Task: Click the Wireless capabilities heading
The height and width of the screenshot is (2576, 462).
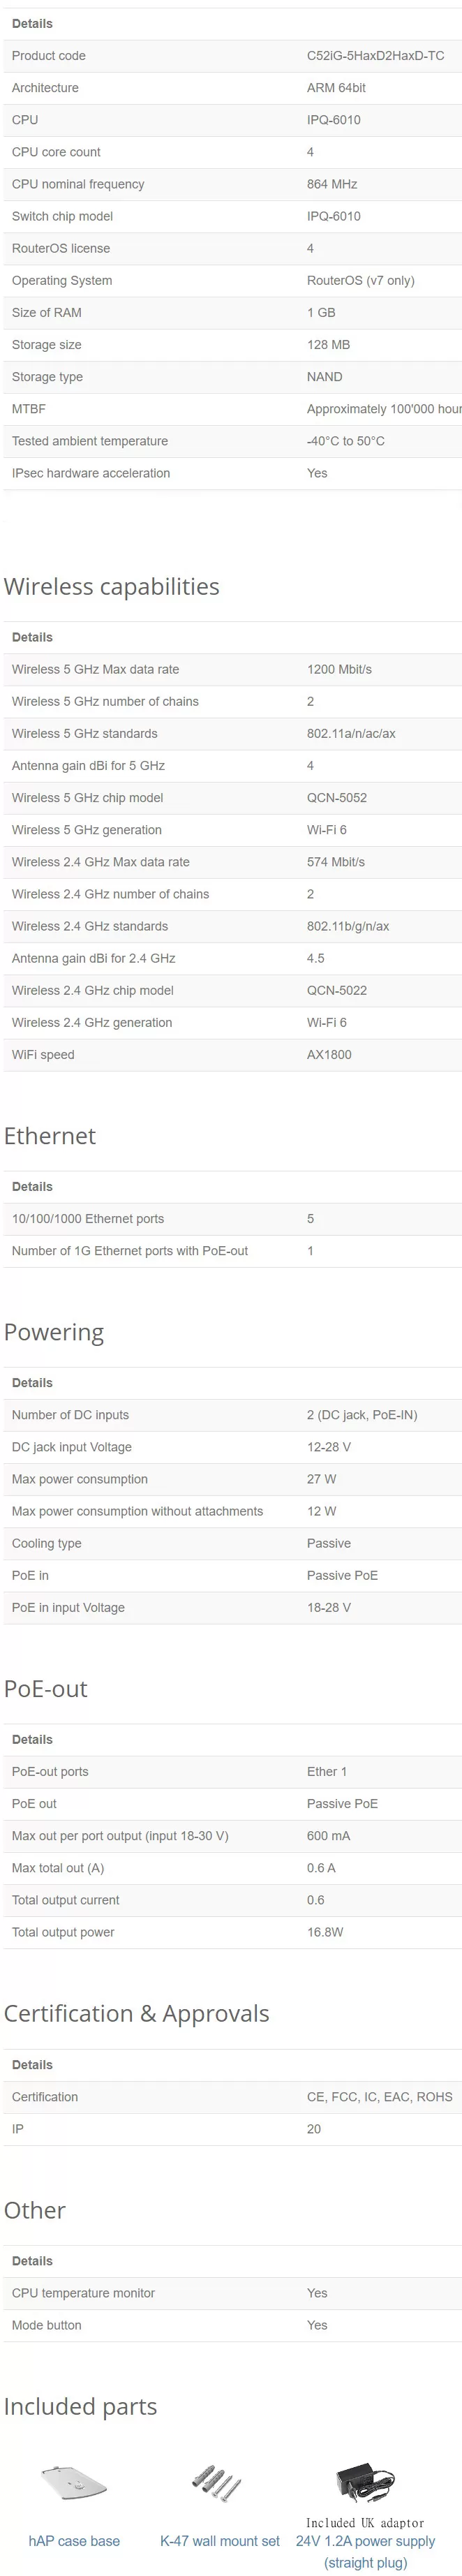Action: [111, 586]
